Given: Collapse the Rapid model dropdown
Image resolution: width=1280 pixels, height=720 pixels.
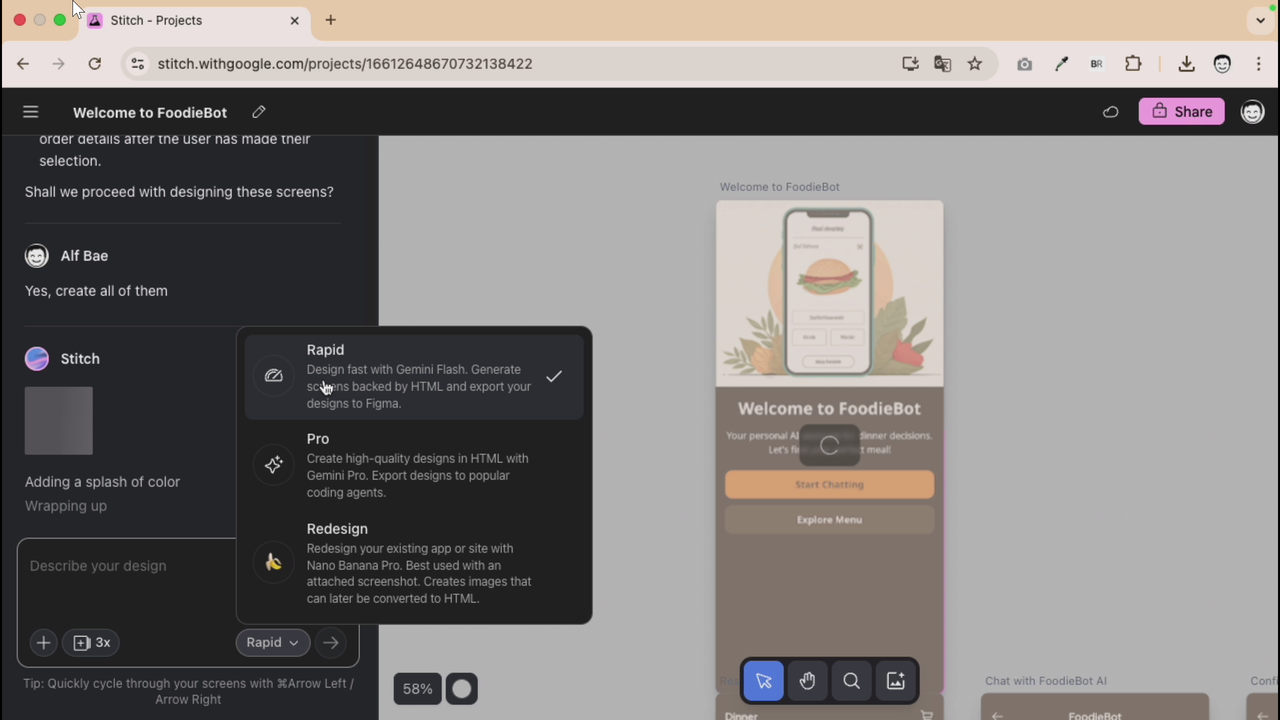Looking at the screenshot, I should pyautogui.click(x=273, y=643).
